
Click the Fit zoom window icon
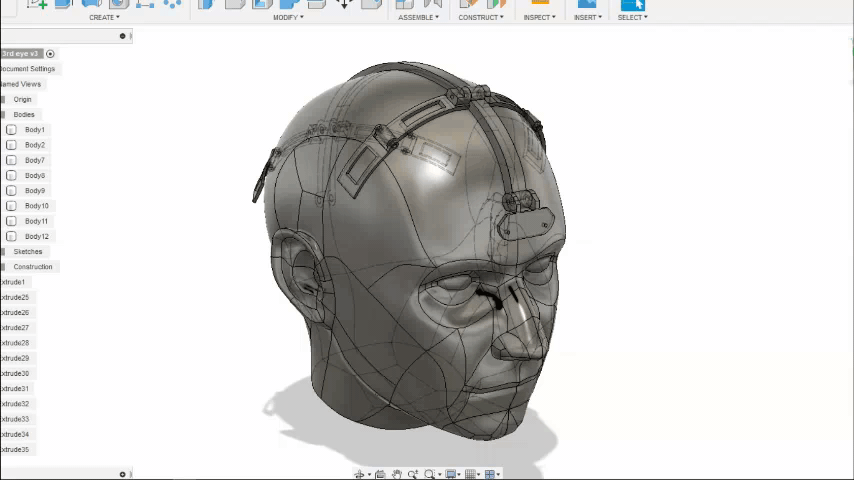(x=430, y=474)
